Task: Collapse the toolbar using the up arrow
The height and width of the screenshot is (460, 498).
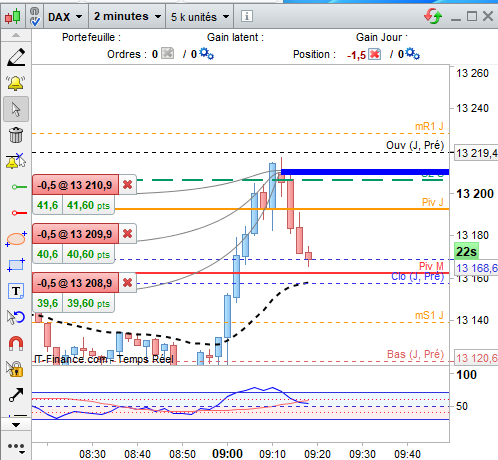Action: tap(16, 35)
